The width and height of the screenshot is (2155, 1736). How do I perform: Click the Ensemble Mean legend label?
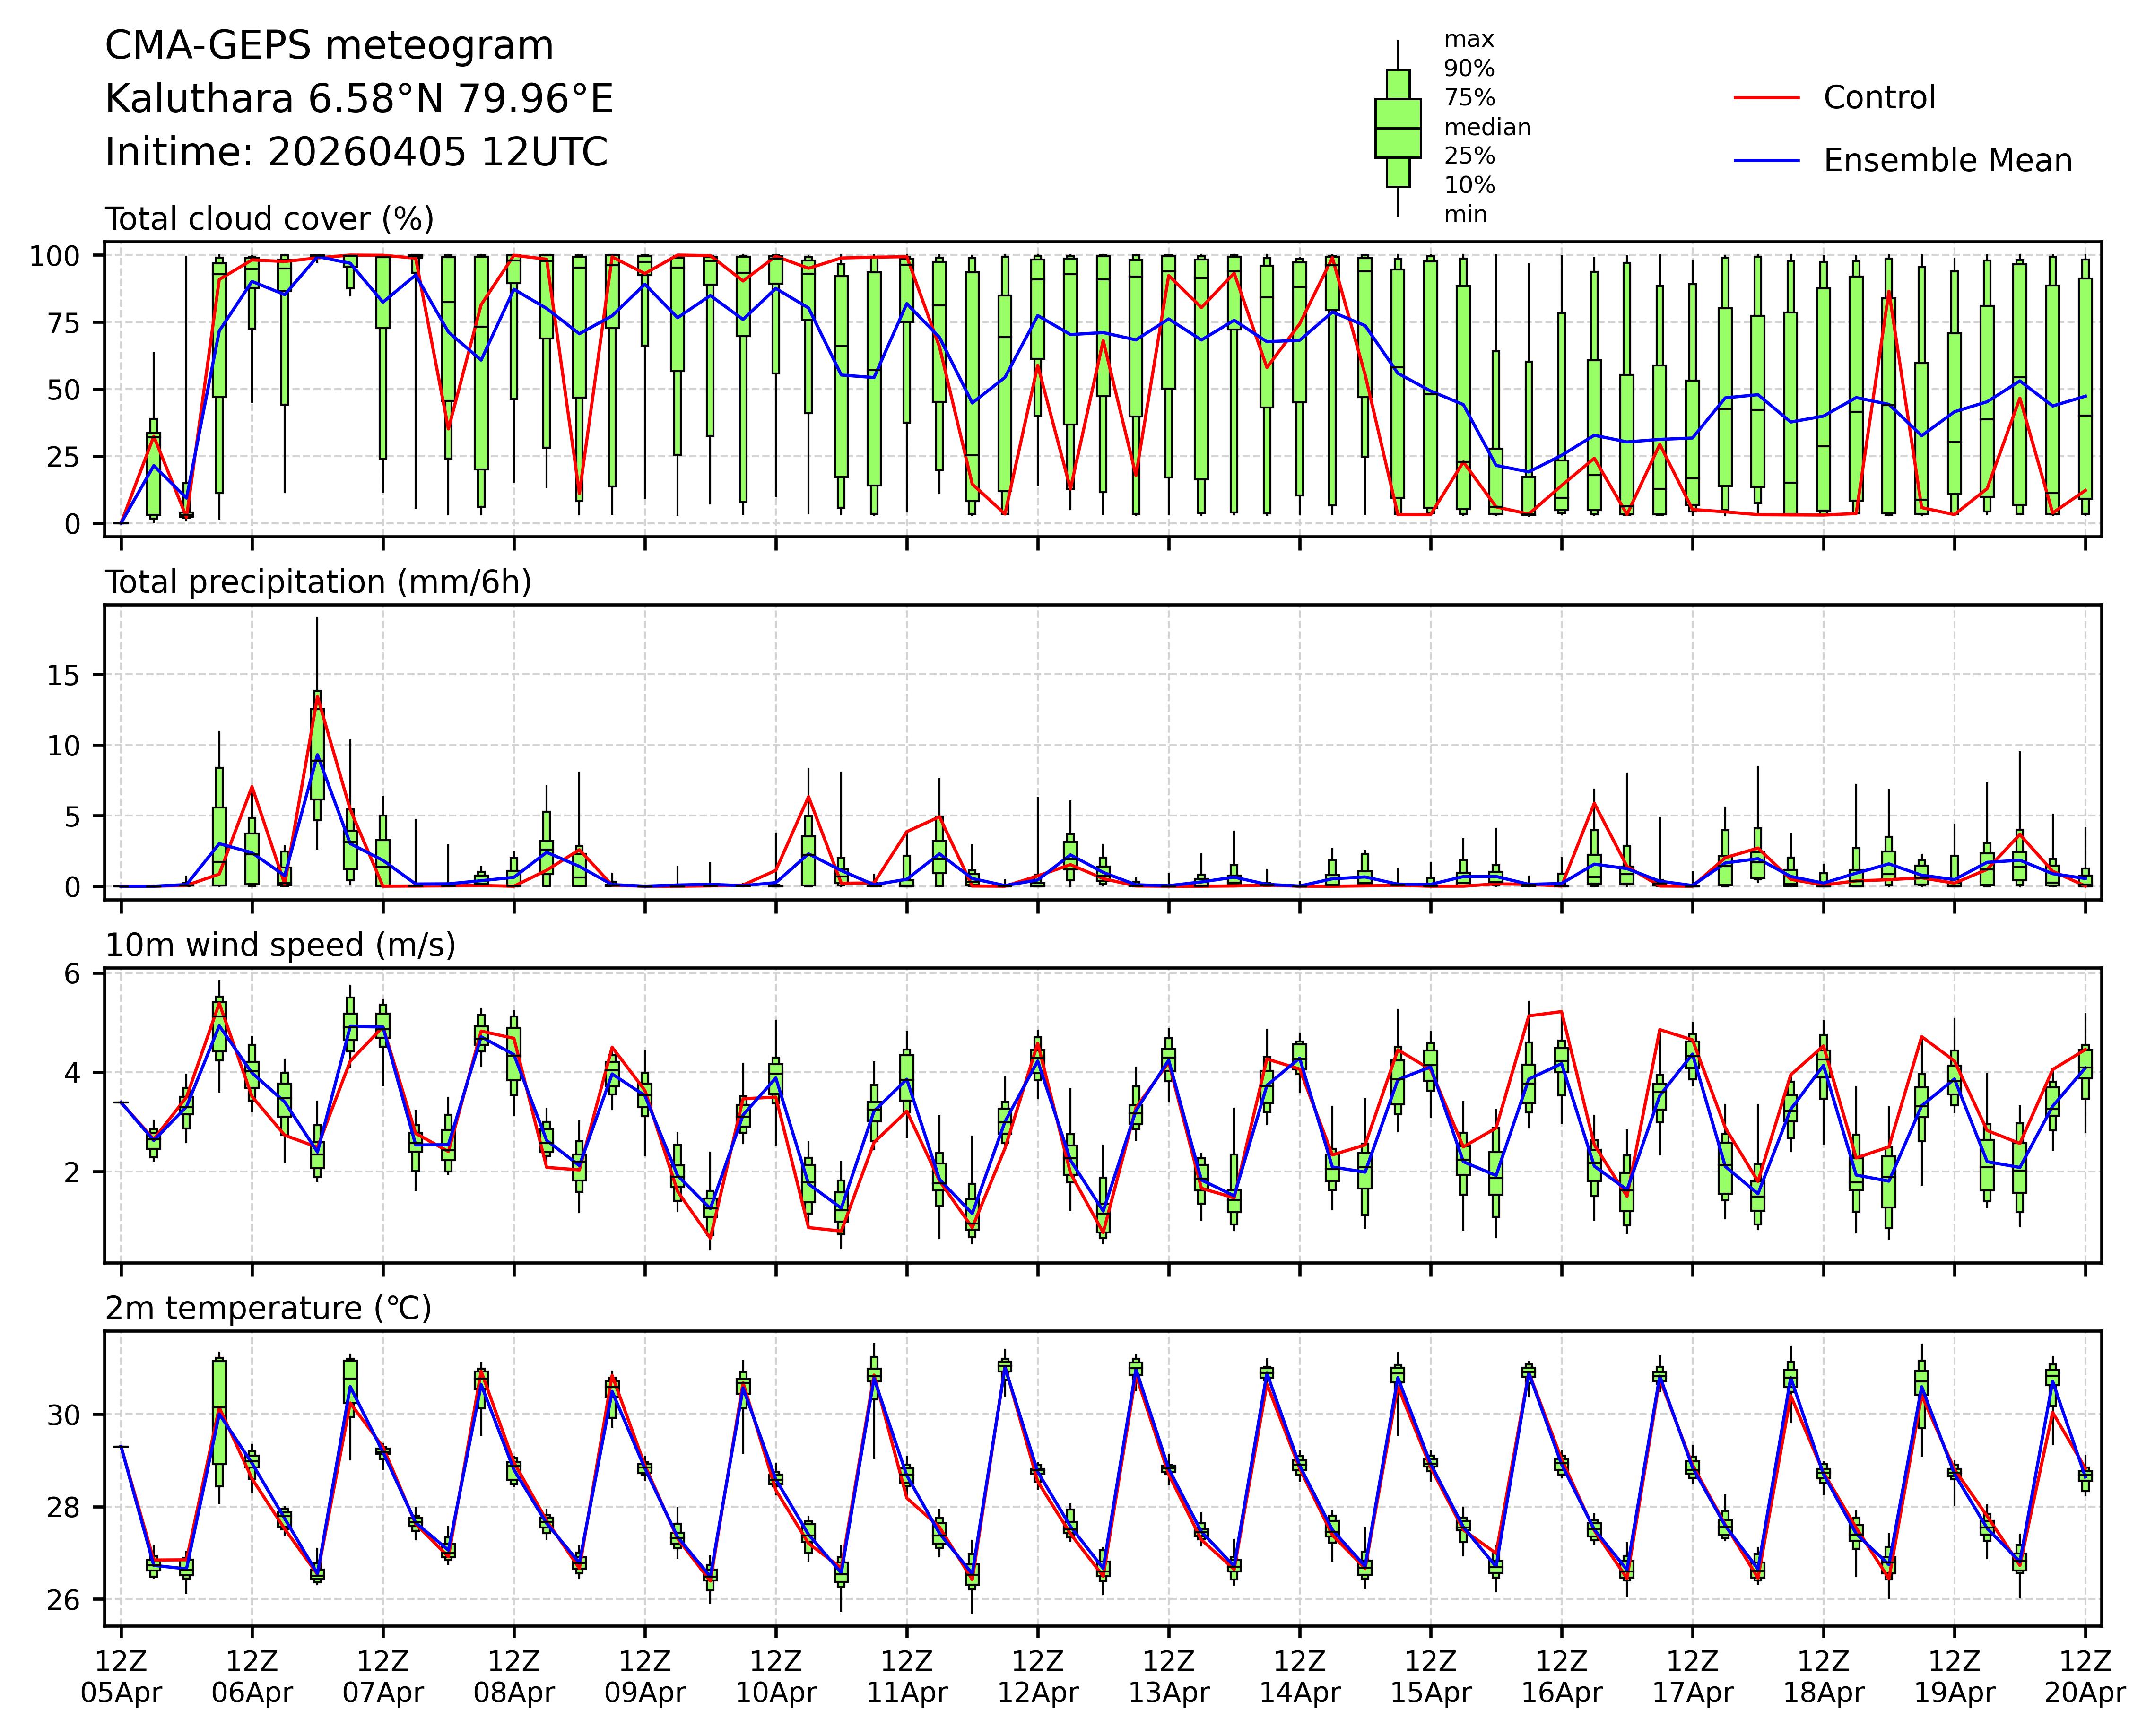(x=1947, y=160)
